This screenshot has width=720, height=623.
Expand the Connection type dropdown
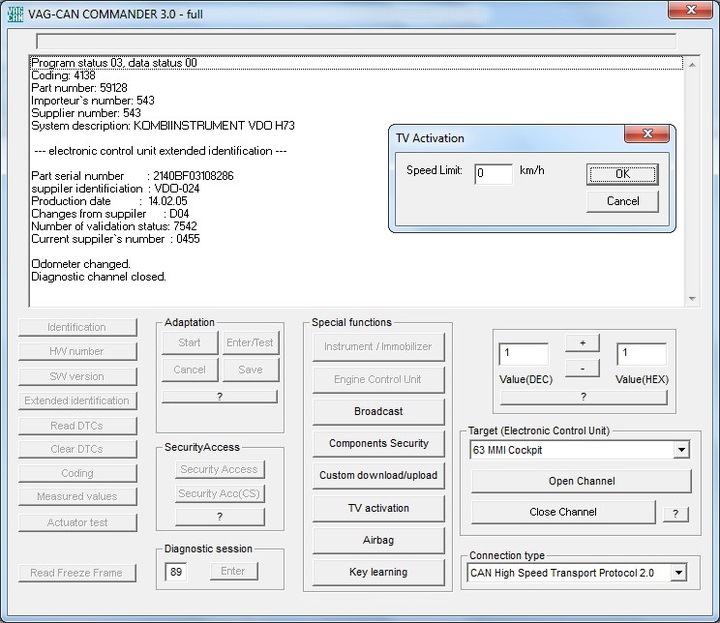(x=679, y=573)
